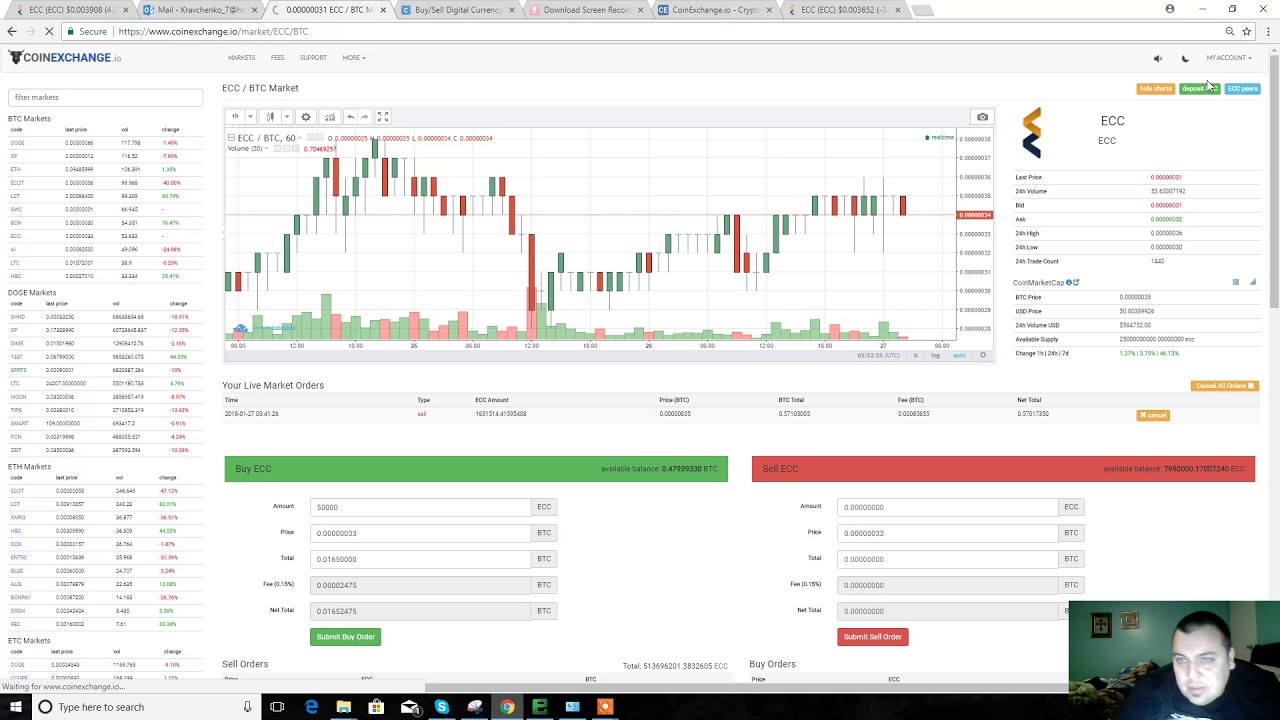Click the Sell ECC available balance link
This screenshot has width=1280, height=720.
coord(1174,469)
